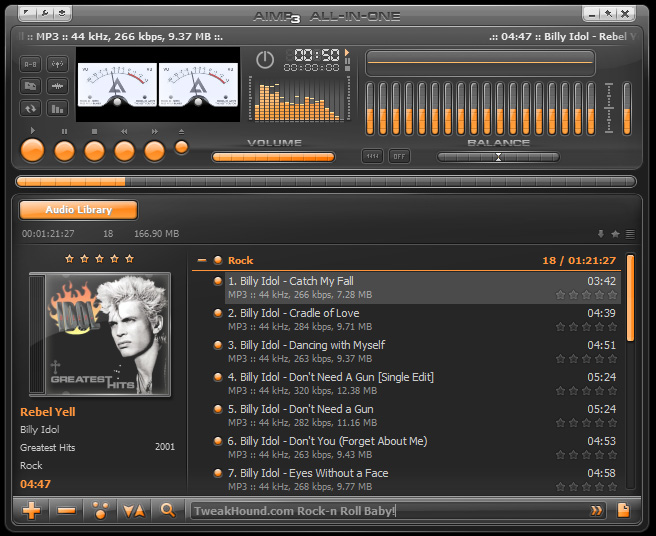The width and height of the screenshot is (656, 536).
Task: Click the 00:50 time display
Action: 317,55
